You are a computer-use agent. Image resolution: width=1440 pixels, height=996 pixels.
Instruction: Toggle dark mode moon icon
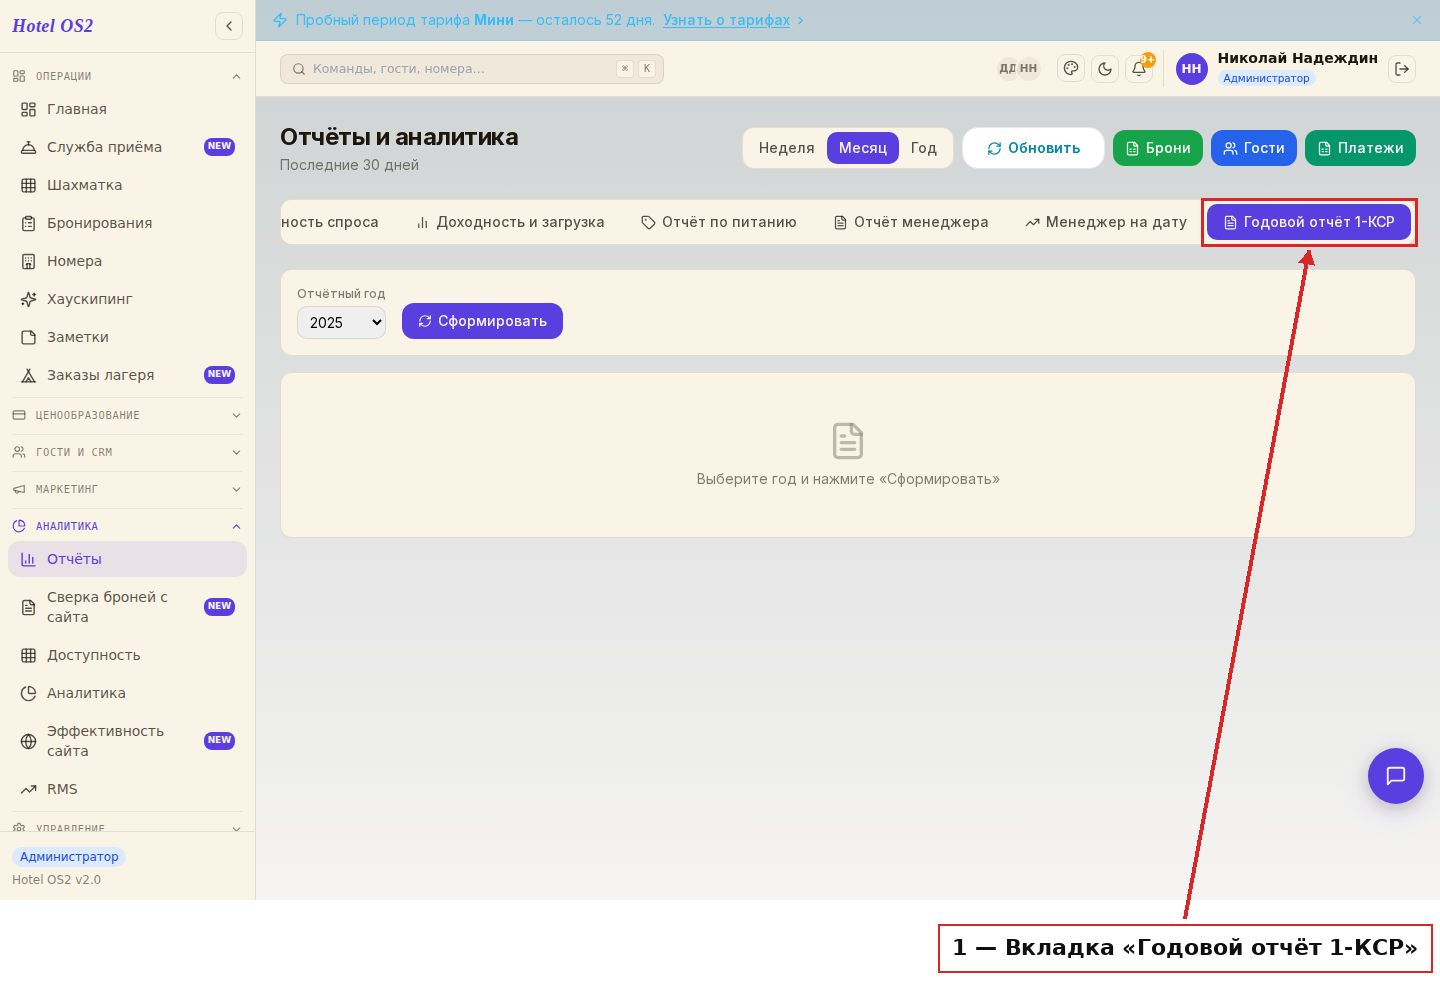pos(1105,69)
